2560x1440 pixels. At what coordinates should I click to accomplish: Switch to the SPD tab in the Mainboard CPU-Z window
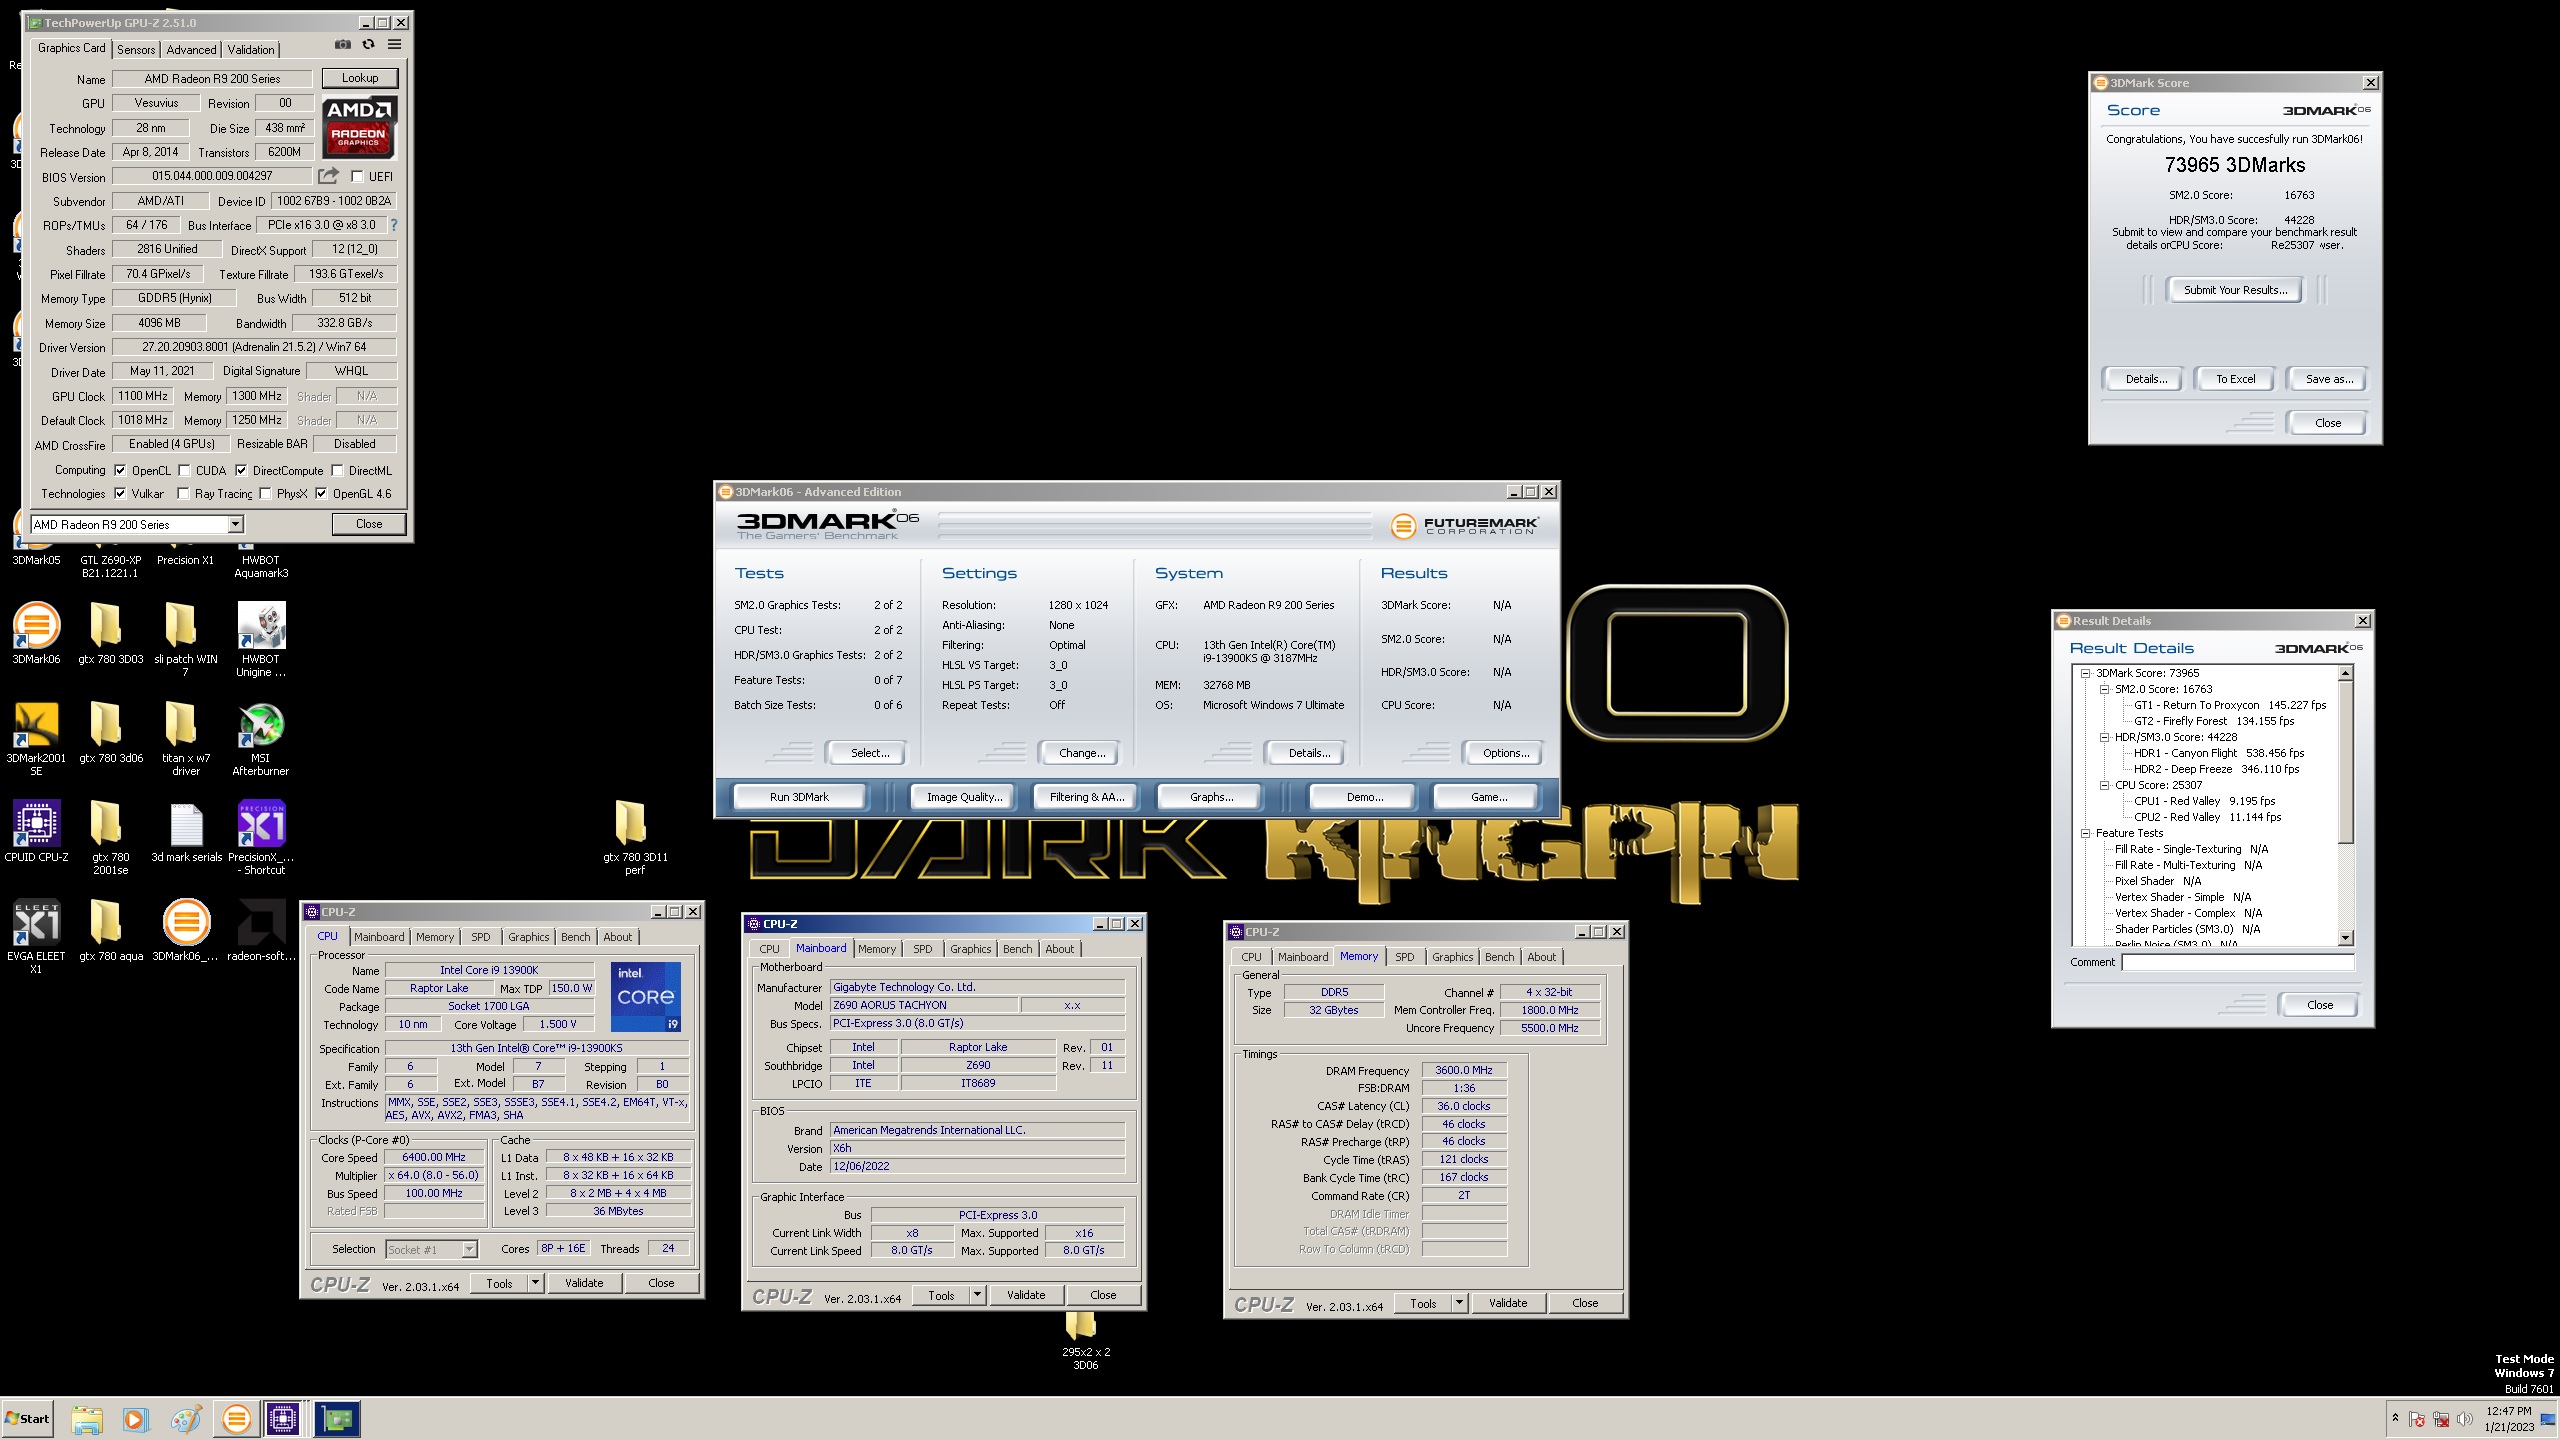point(922,949)
